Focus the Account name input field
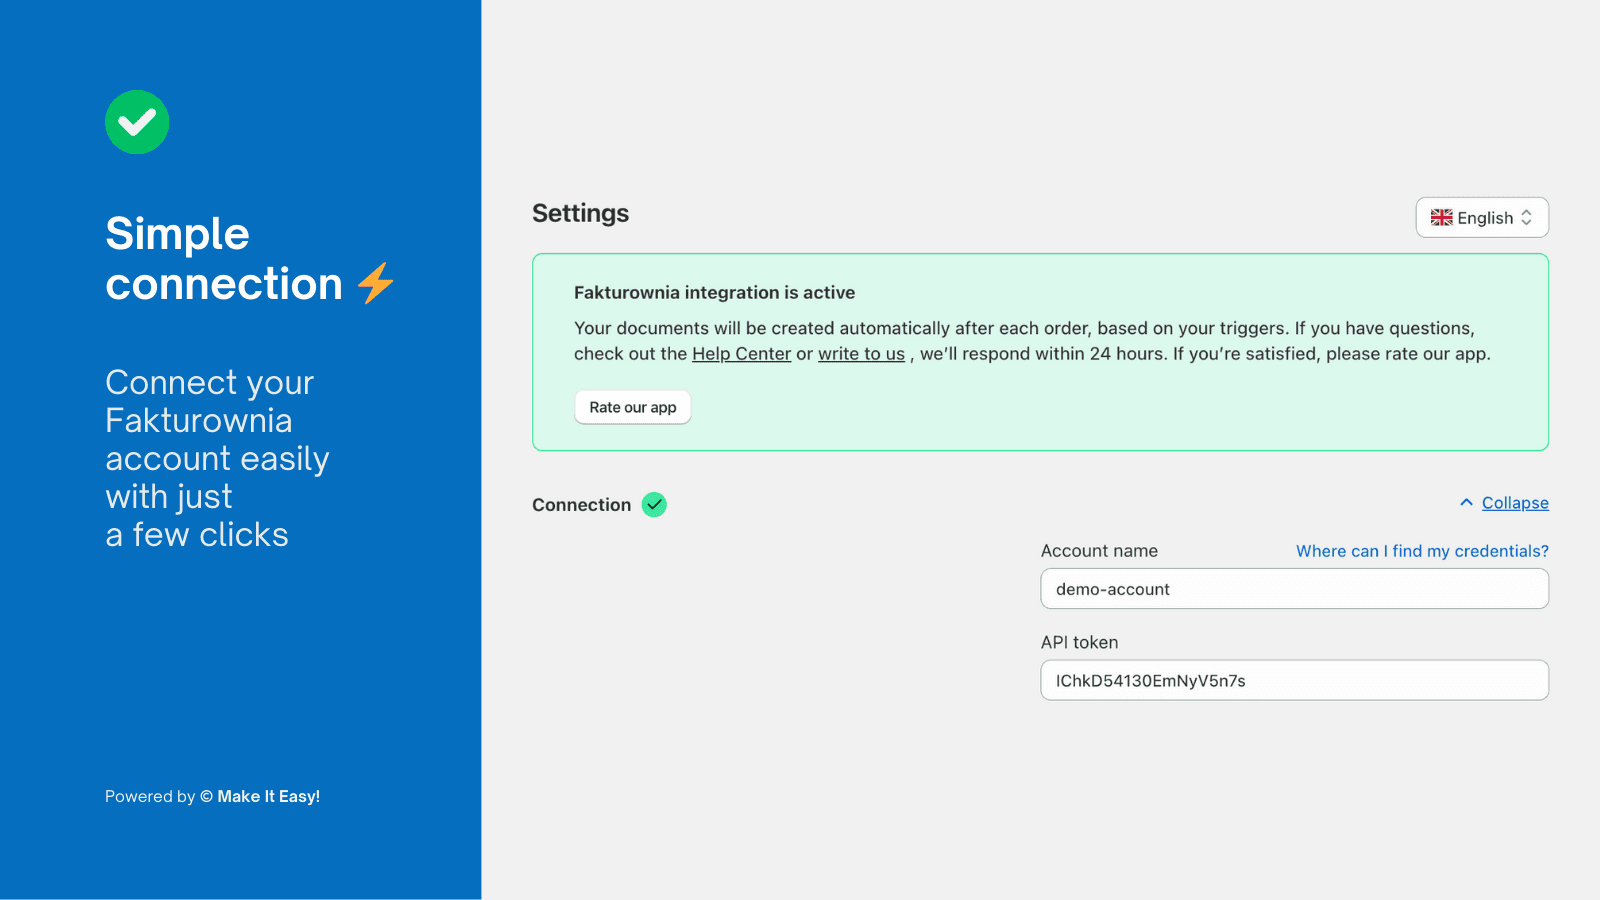1600x900 pixels. coord(1294,589)
